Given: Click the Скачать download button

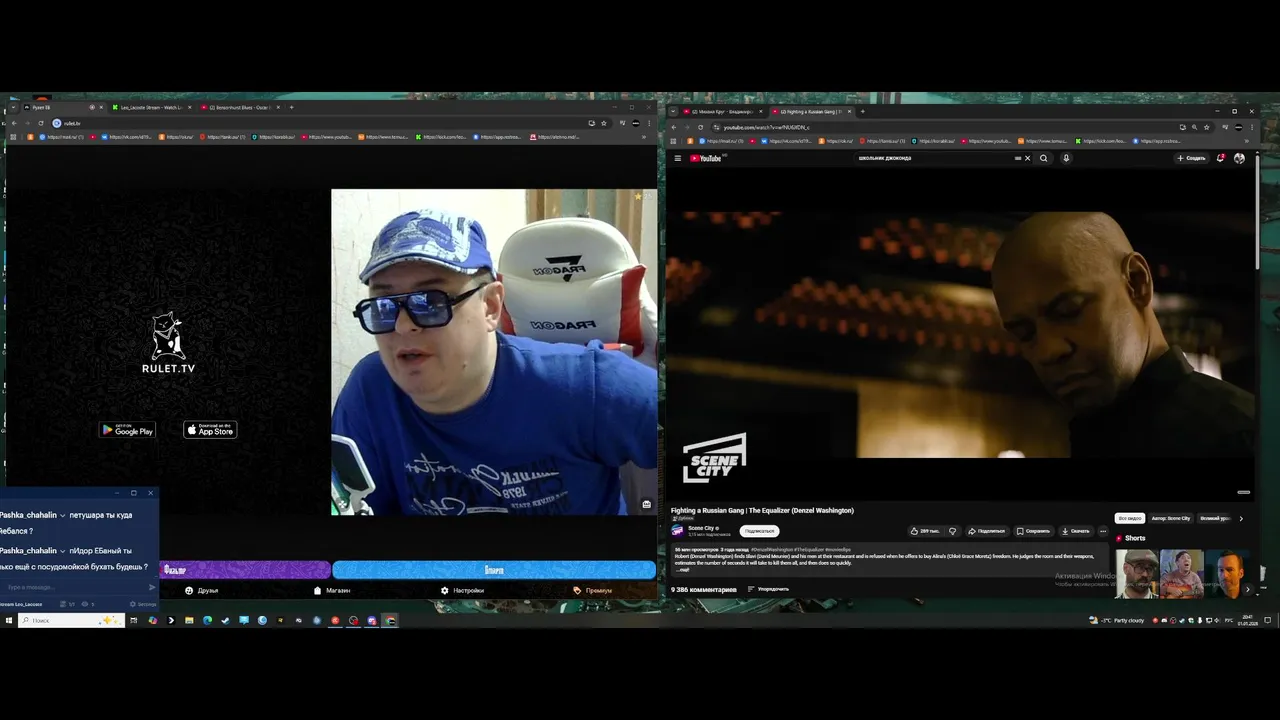Looking at the screenshot, I should point(1076,531).
